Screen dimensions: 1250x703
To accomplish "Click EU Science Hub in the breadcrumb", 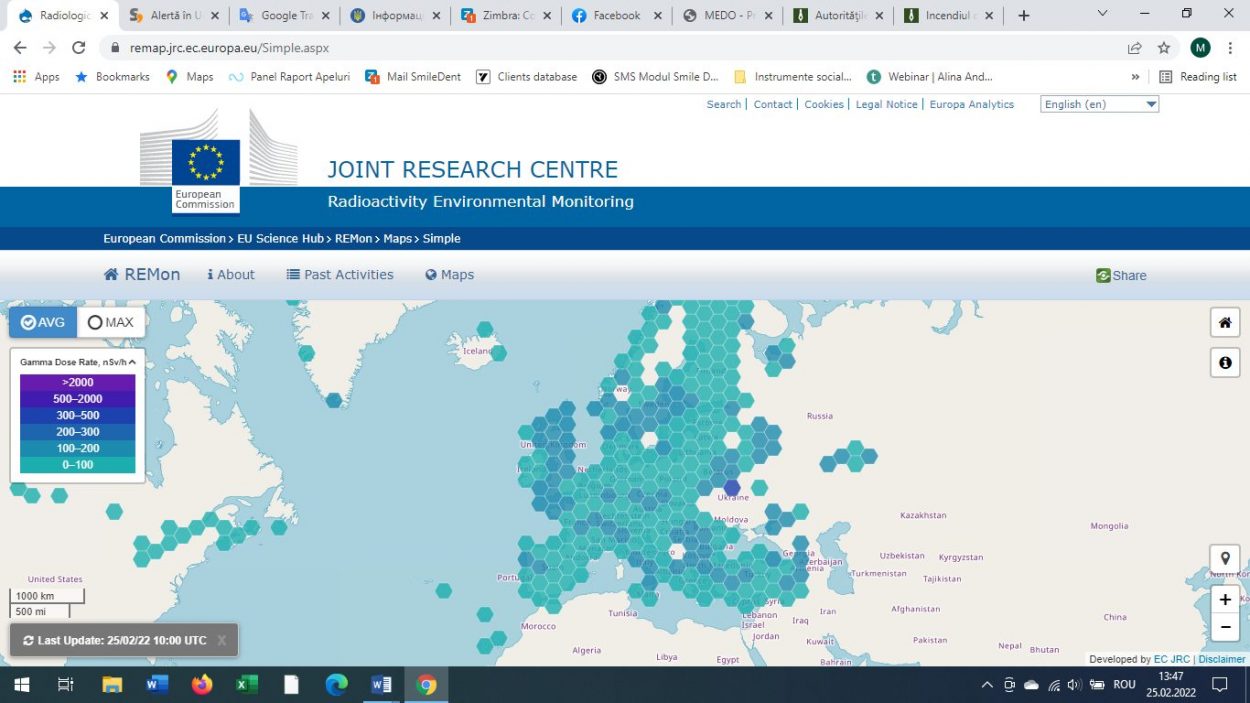I will point(281,238).
